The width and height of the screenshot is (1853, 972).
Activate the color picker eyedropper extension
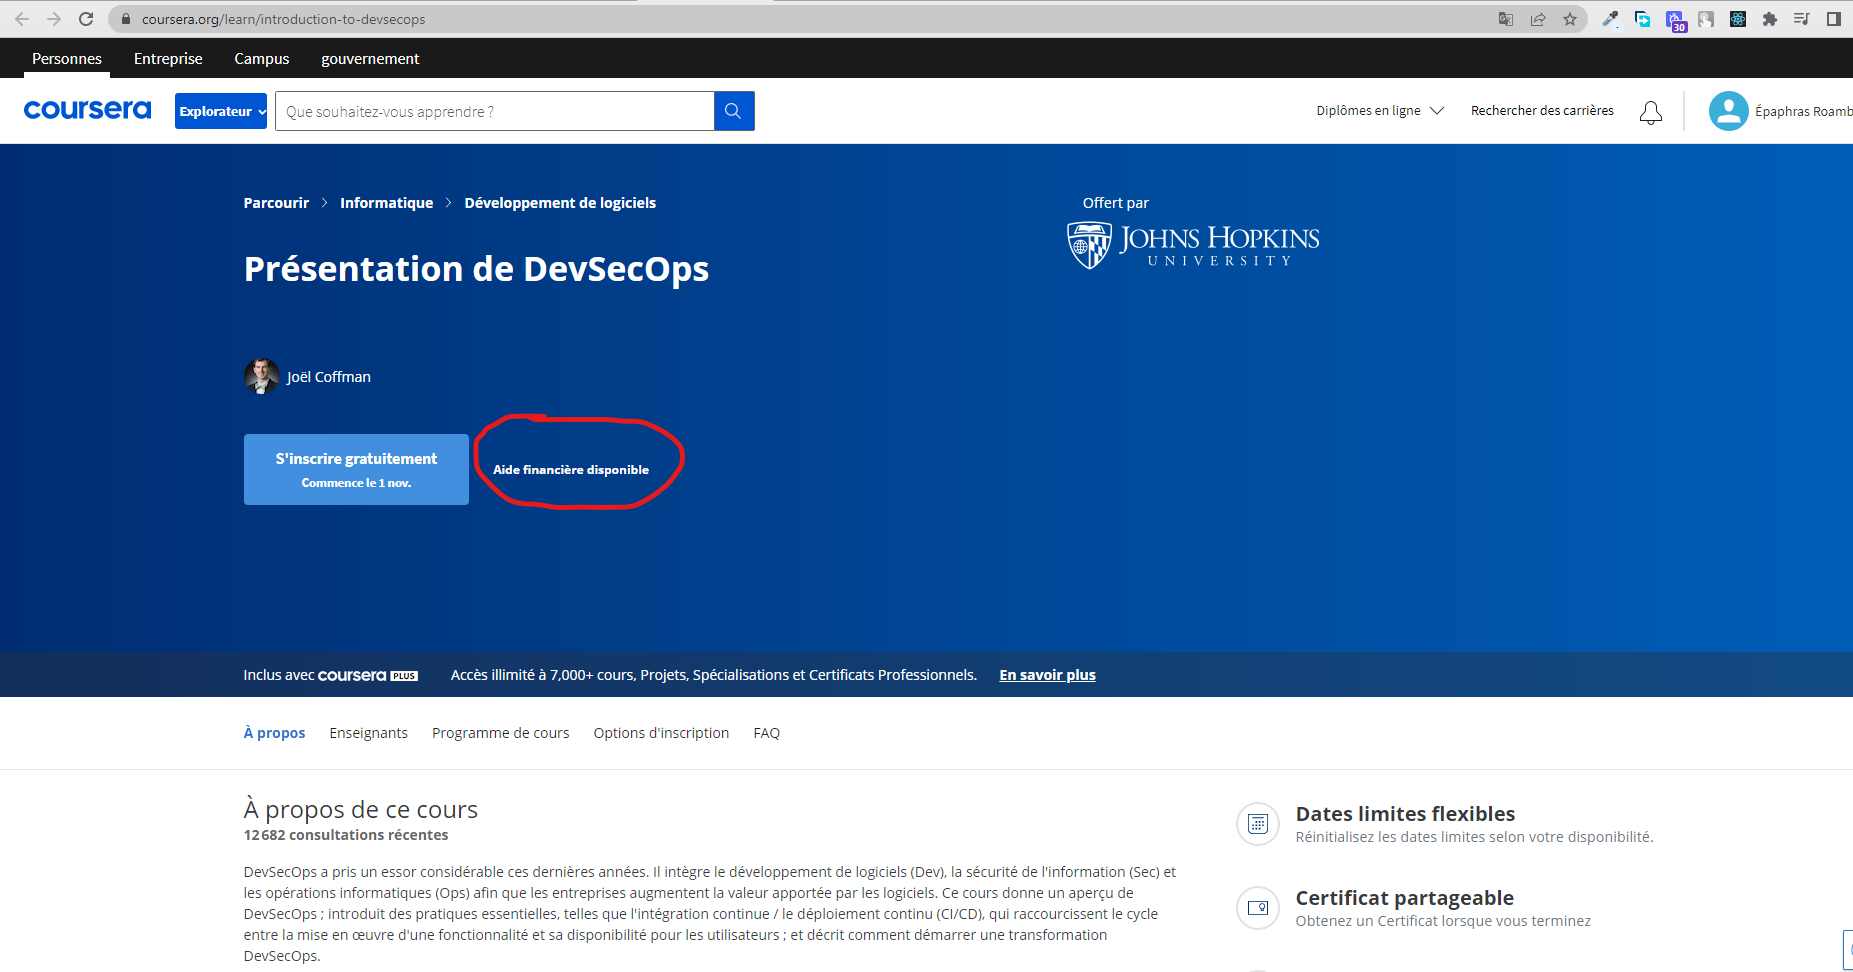1610,19
